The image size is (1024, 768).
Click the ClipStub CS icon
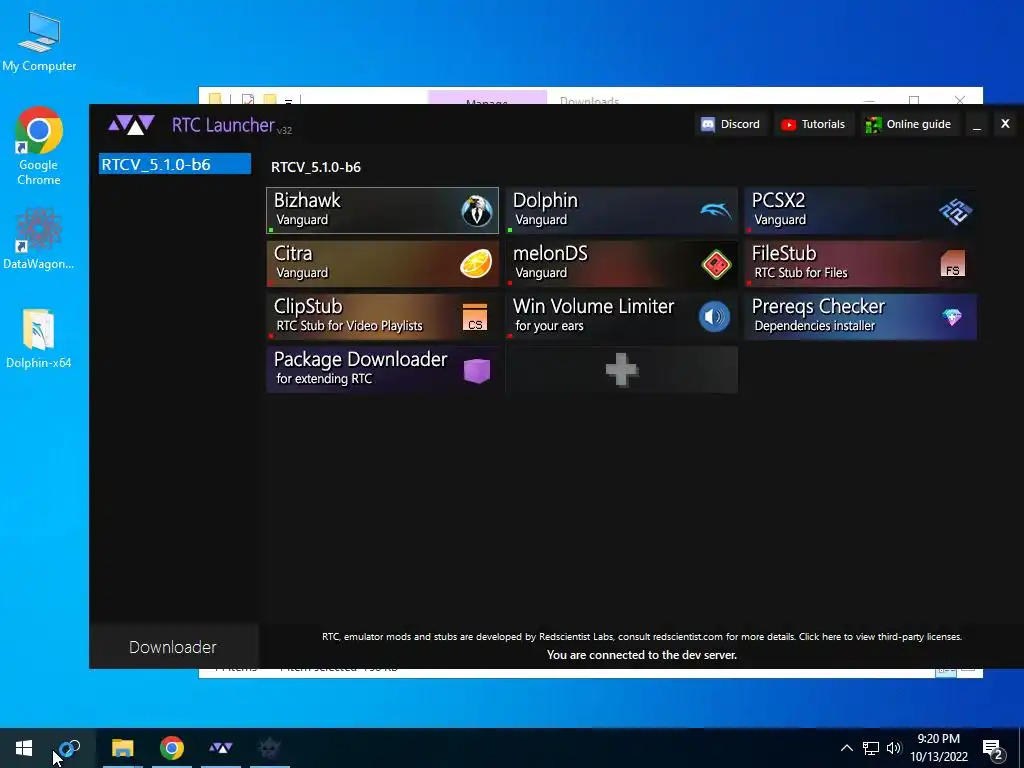[475, 317]
